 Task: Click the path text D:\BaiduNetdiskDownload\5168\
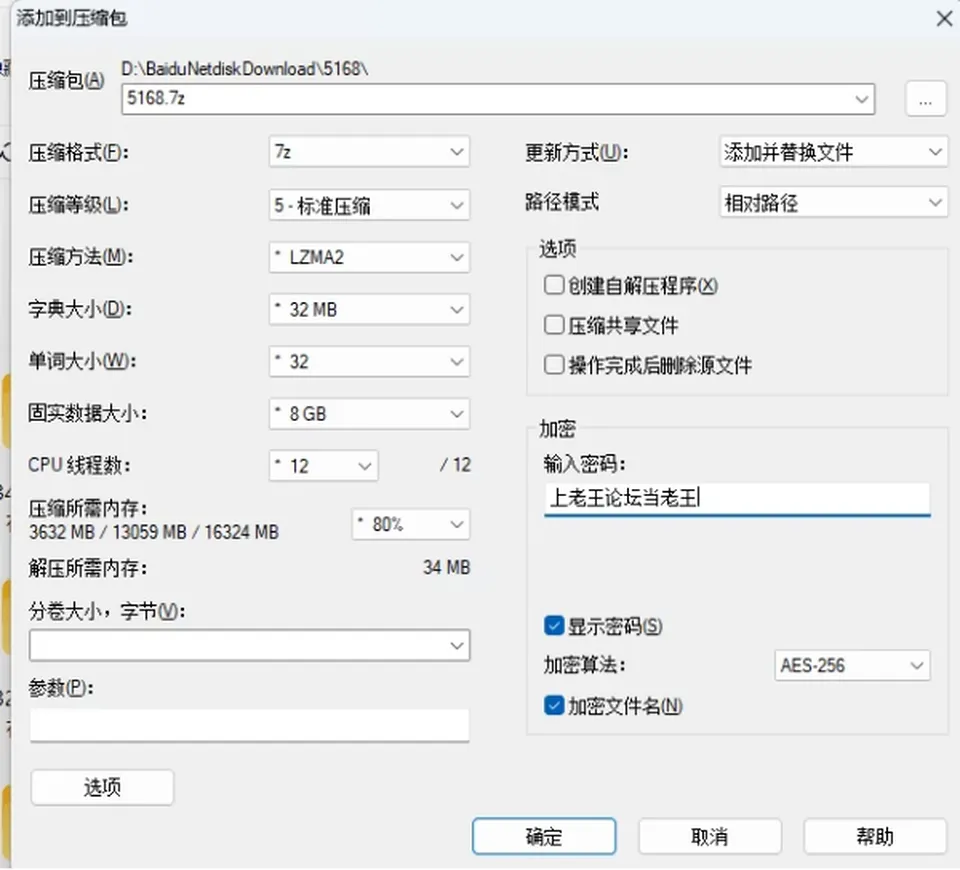click(245, 69)
